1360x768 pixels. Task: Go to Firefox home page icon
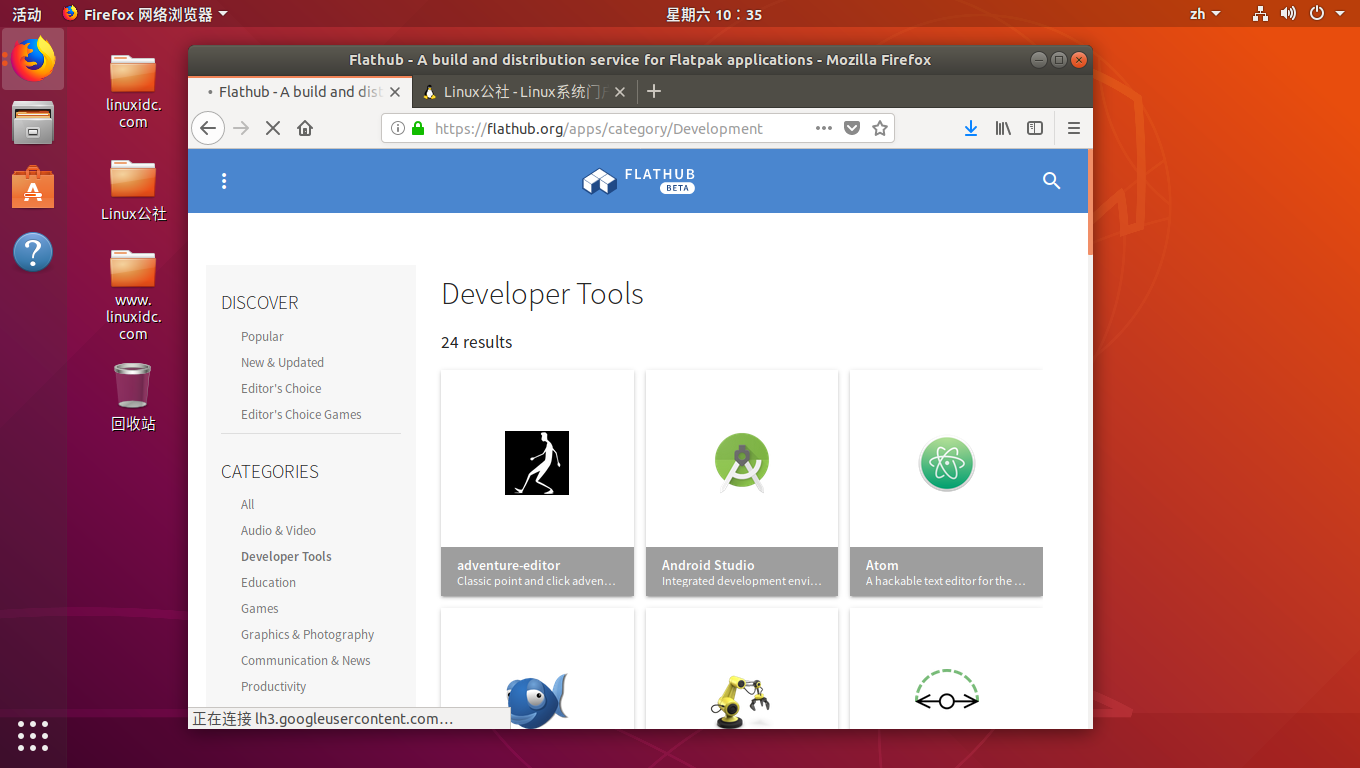(x=305, y=128)
